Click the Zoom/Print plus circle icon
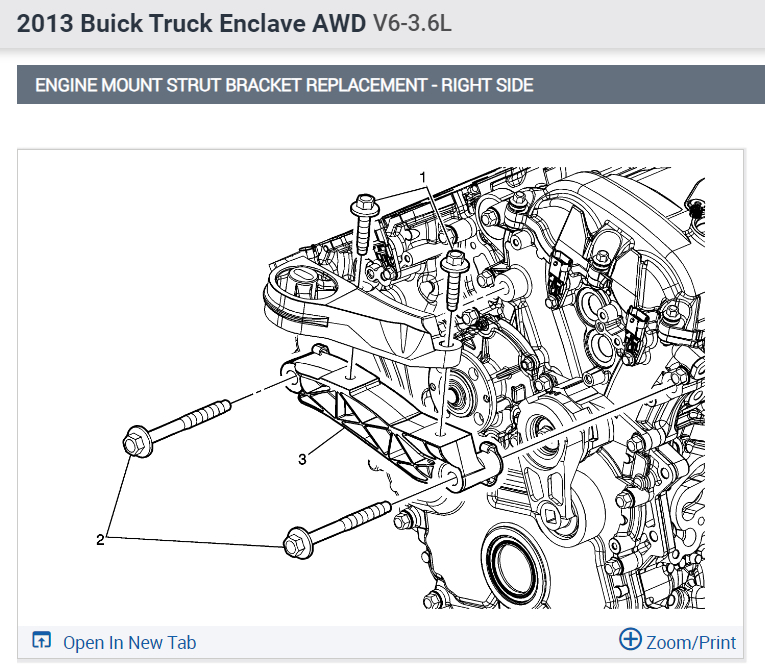The image size is (765, 670). (x=630, y=639)
